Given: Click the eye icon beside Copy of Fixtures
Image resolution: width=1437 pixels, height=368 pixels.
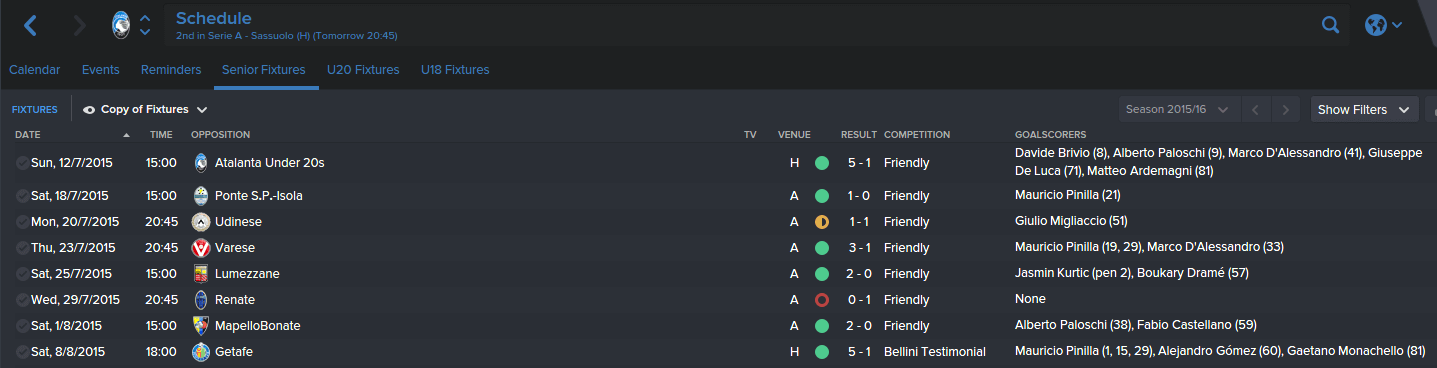Looking at the screenshot, I should (89, 110).
